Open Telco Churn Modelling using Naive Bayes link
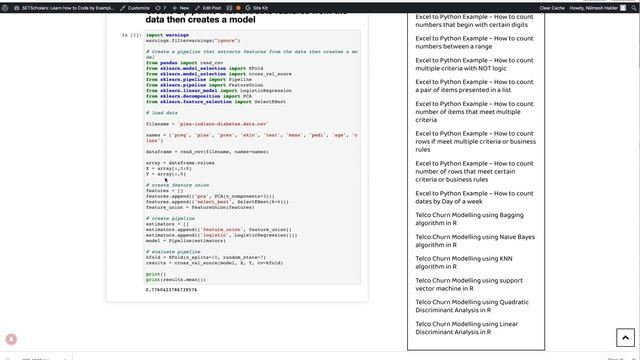The height and width of the screenshot is (360, 640). 475,241
